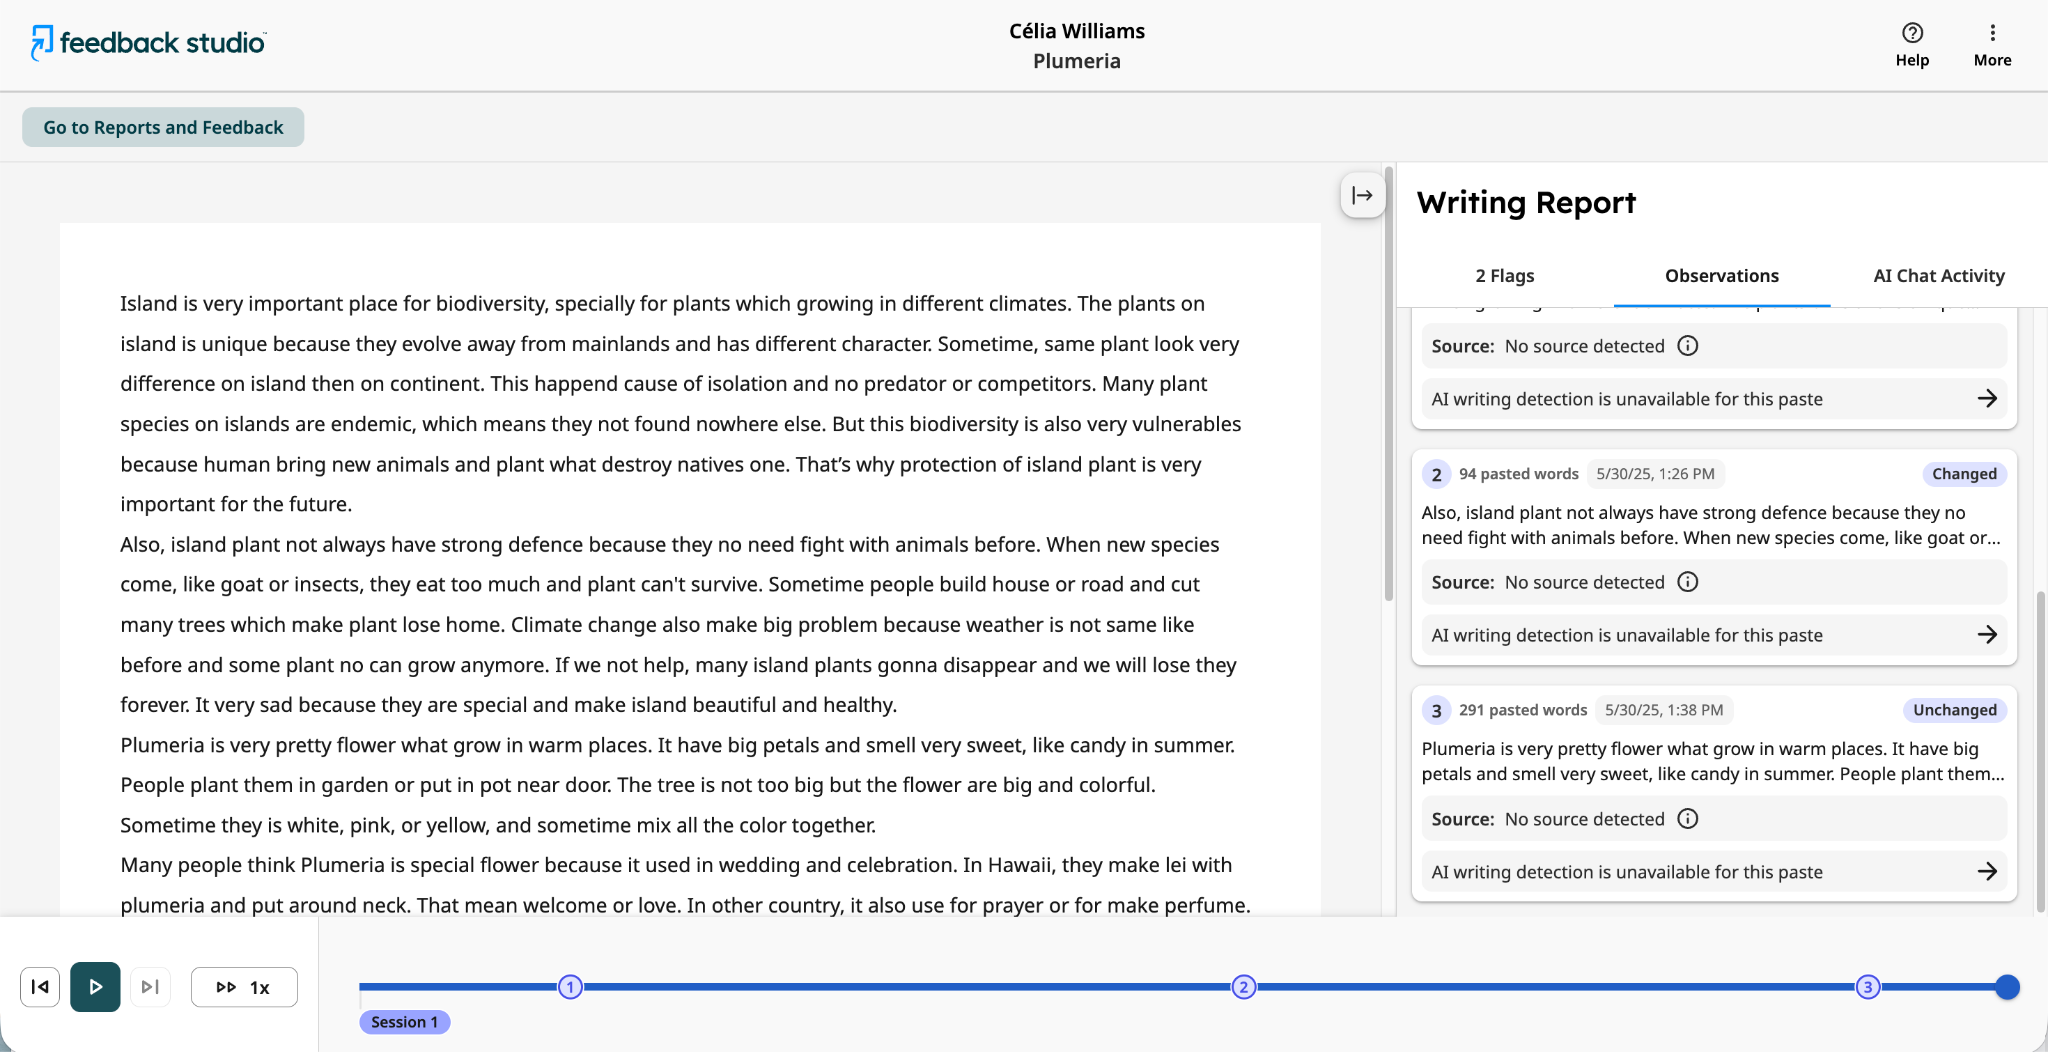Collapse the Writing Report side panel

coord(1362,195)
